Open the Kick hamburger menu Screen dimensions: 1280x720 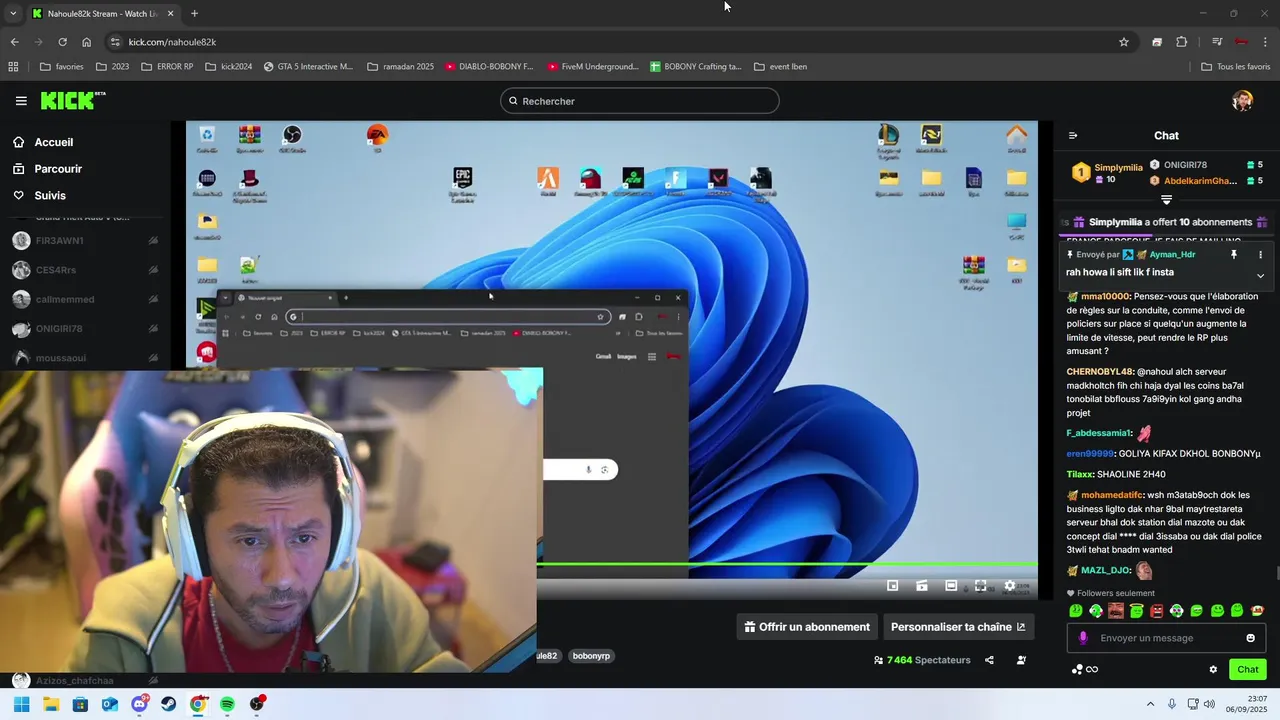point(21,101)
